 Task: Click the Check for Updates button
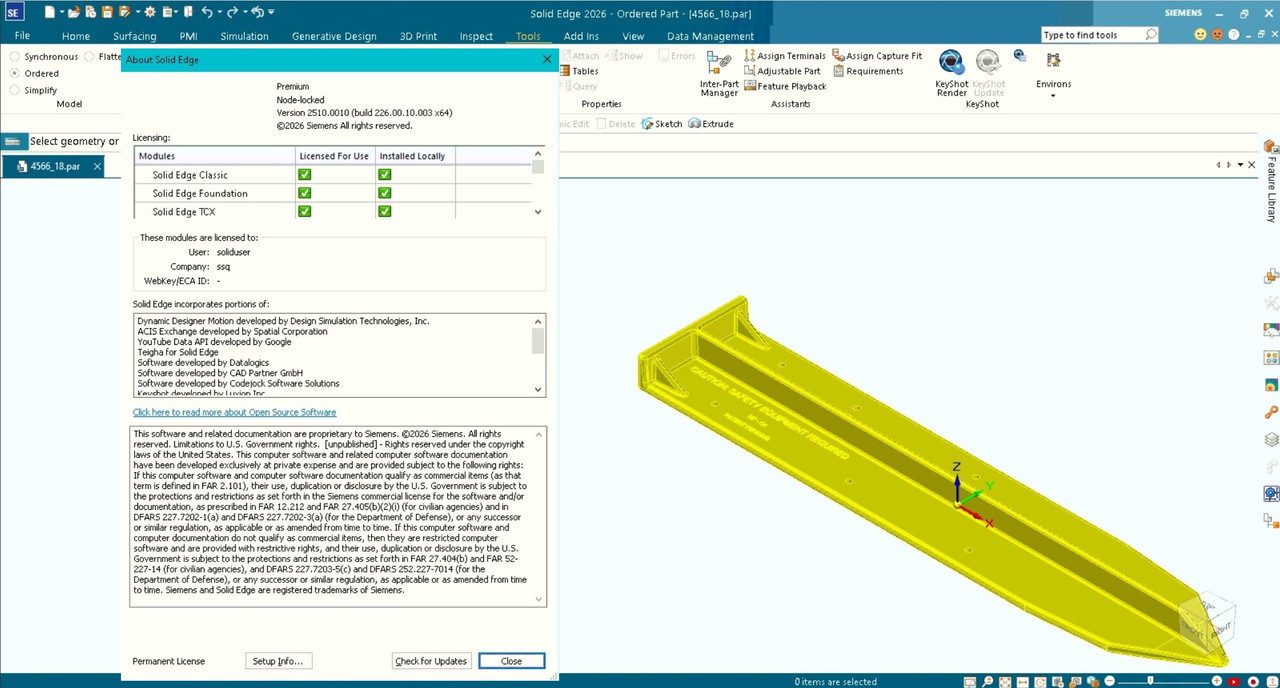coord(431,661)
